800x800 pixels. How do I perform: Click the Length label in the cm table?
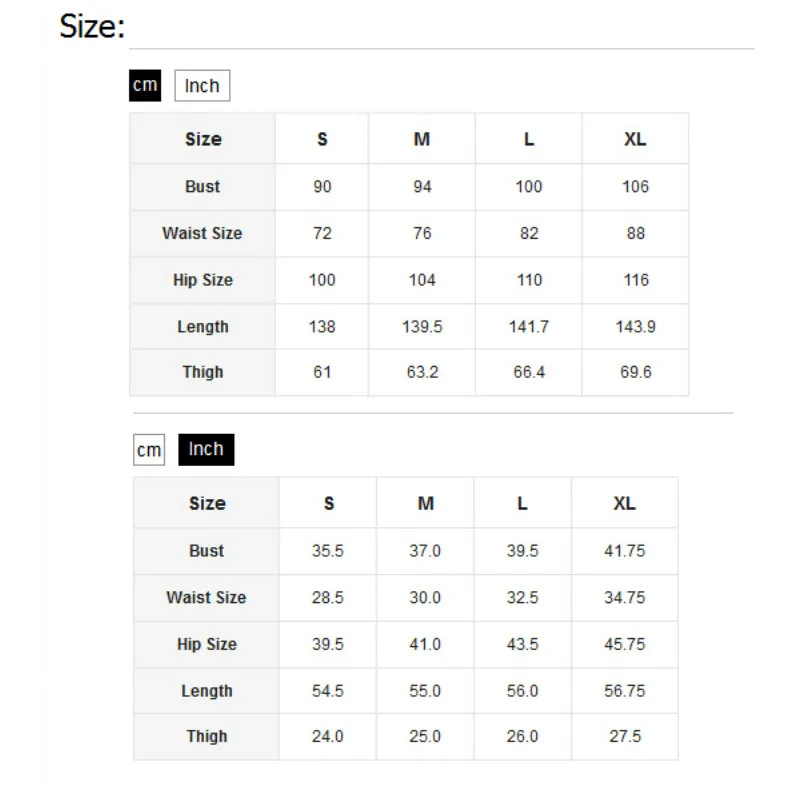(203, 327)
